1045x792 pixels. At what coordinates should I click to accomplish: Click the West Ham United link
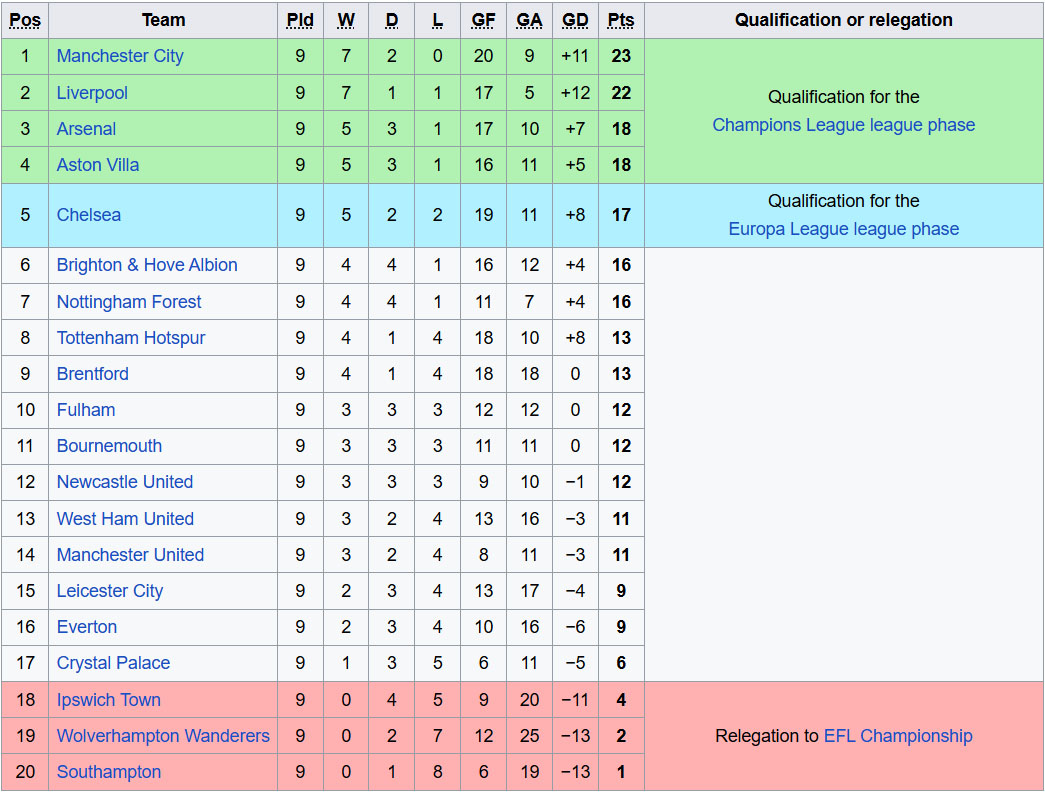click(125, 519)
